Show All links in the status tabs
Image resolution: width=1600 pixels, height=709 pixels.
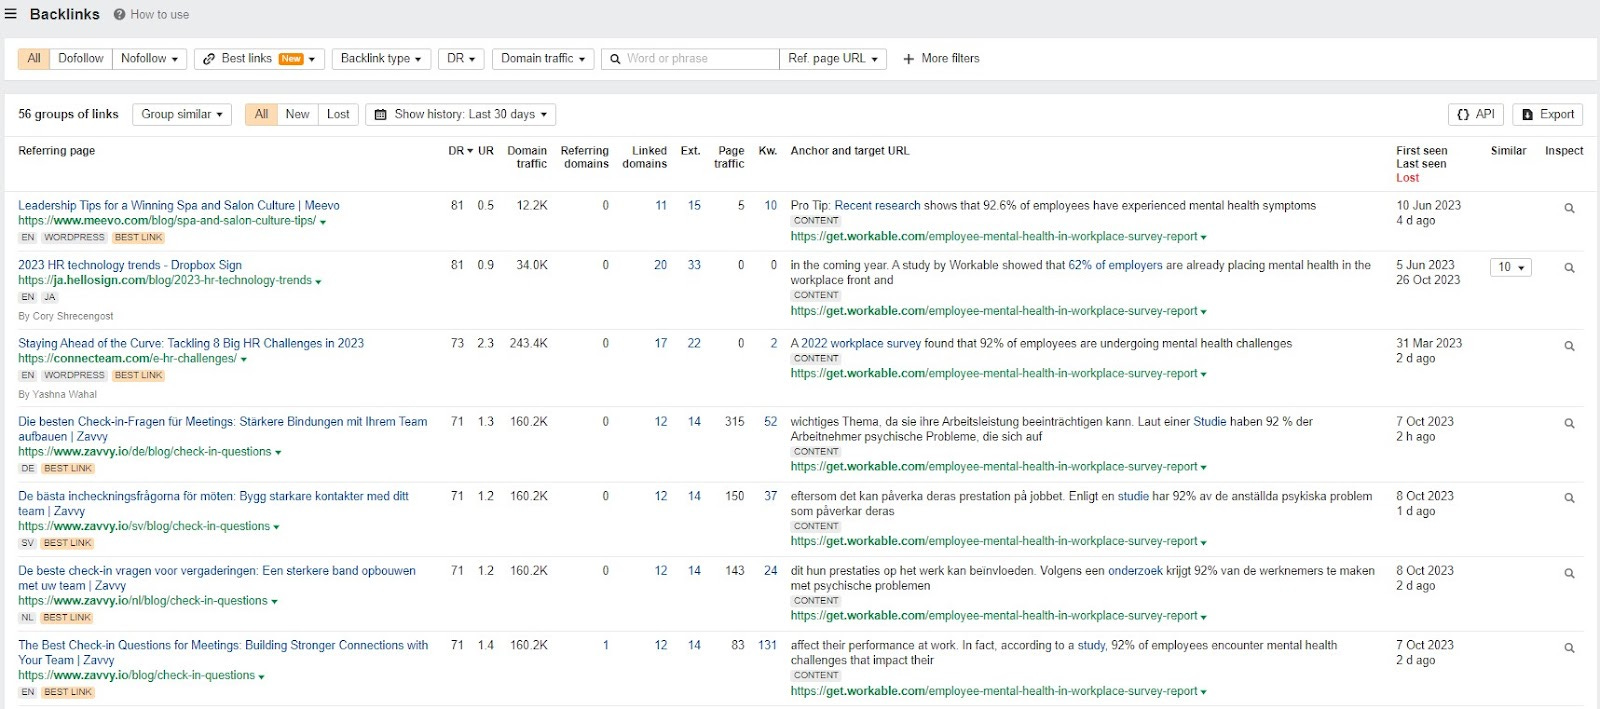click(x=261, y=114)
